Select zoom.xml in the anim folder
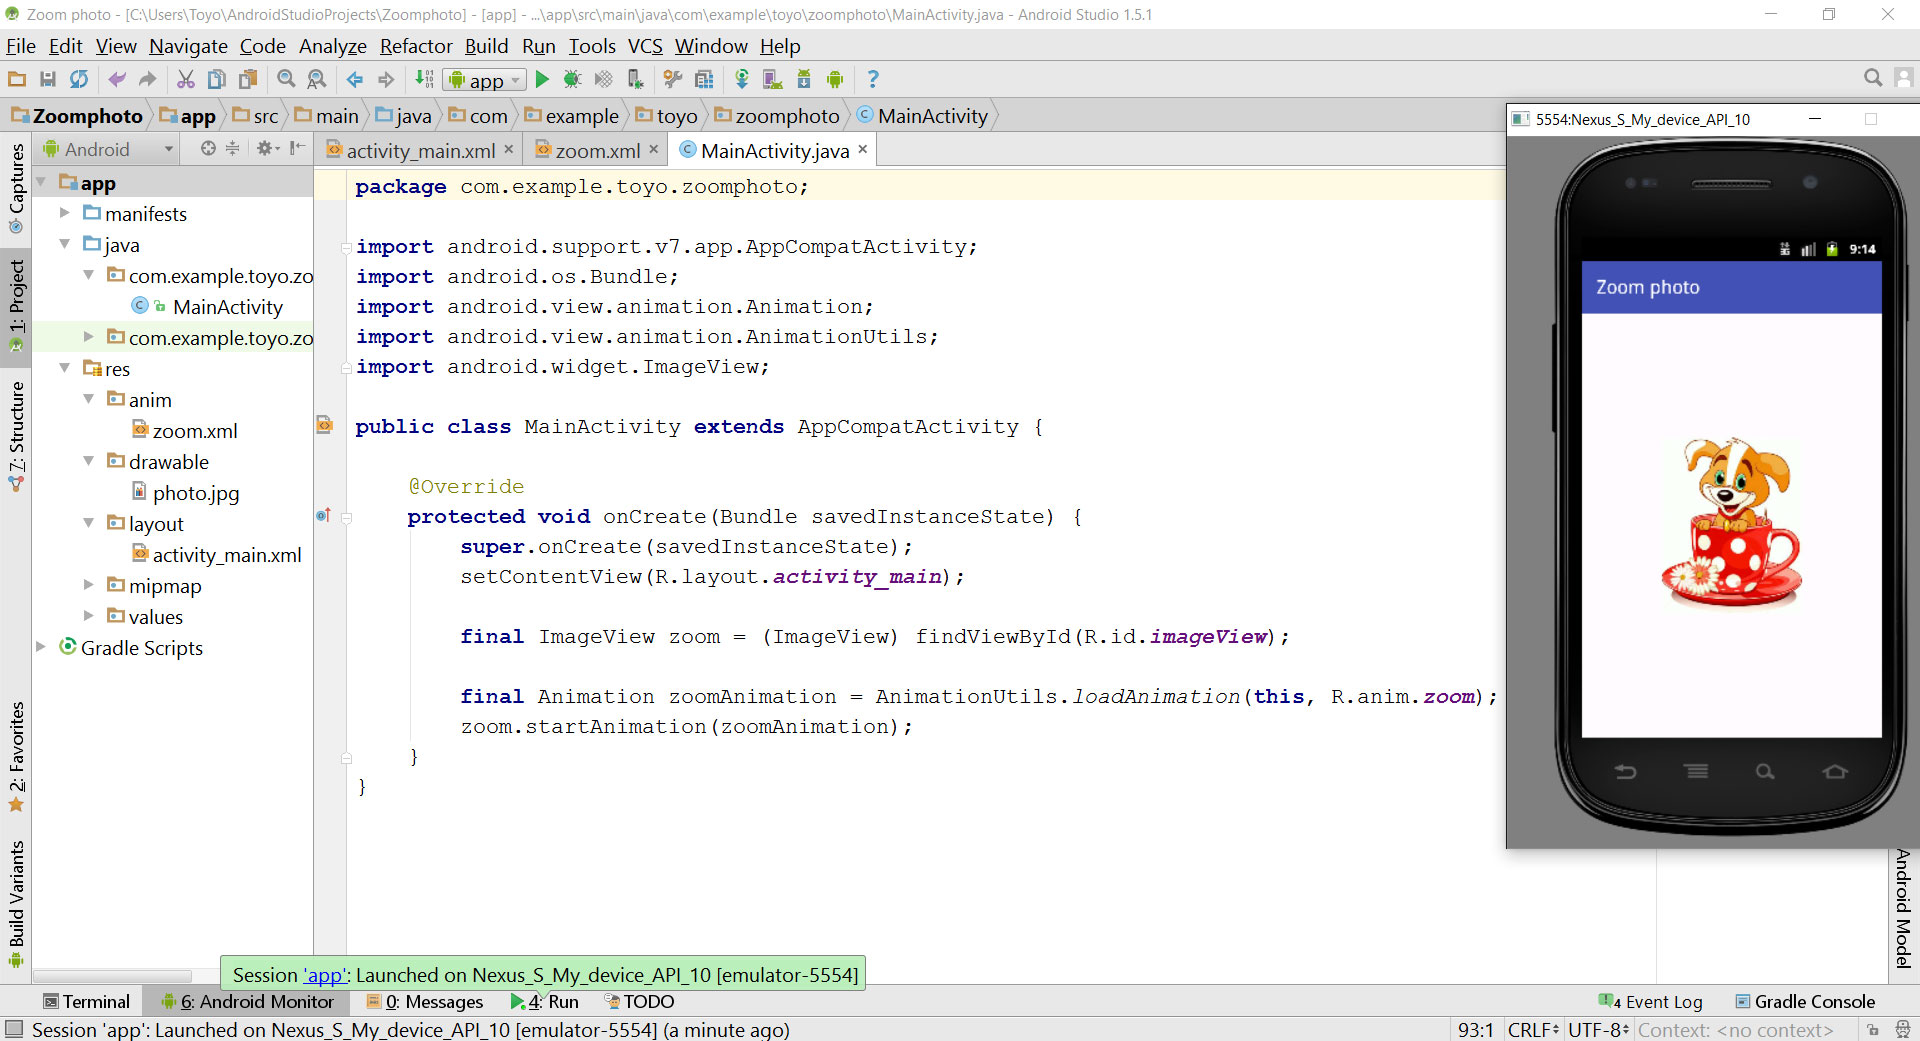The width and height of the screenshot is (1920, 1041). (x=195, y=431)
